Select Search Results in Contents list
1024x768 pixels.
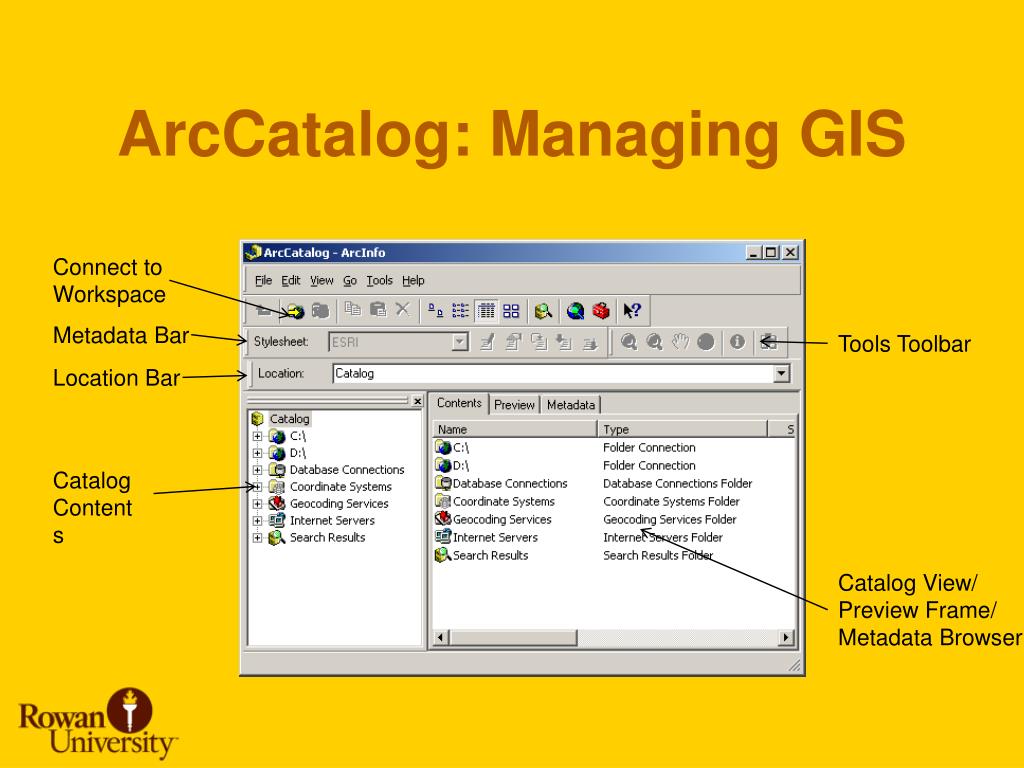pos(490,555)
